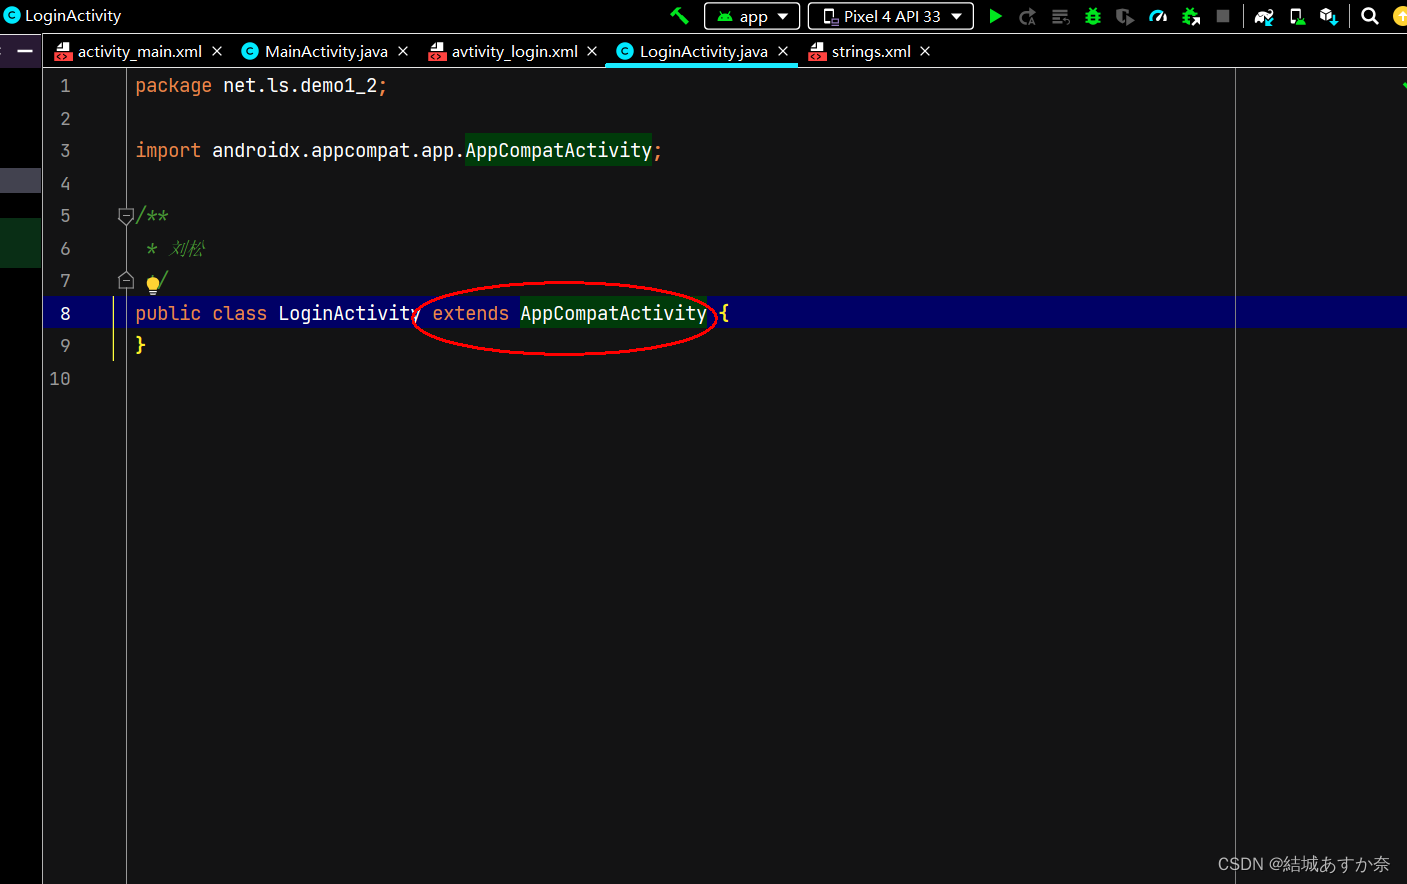Screen dimensions: 1407x884
Task: Open the Pixel 4 API 33 device dropdown
Action: click(890, 16)
